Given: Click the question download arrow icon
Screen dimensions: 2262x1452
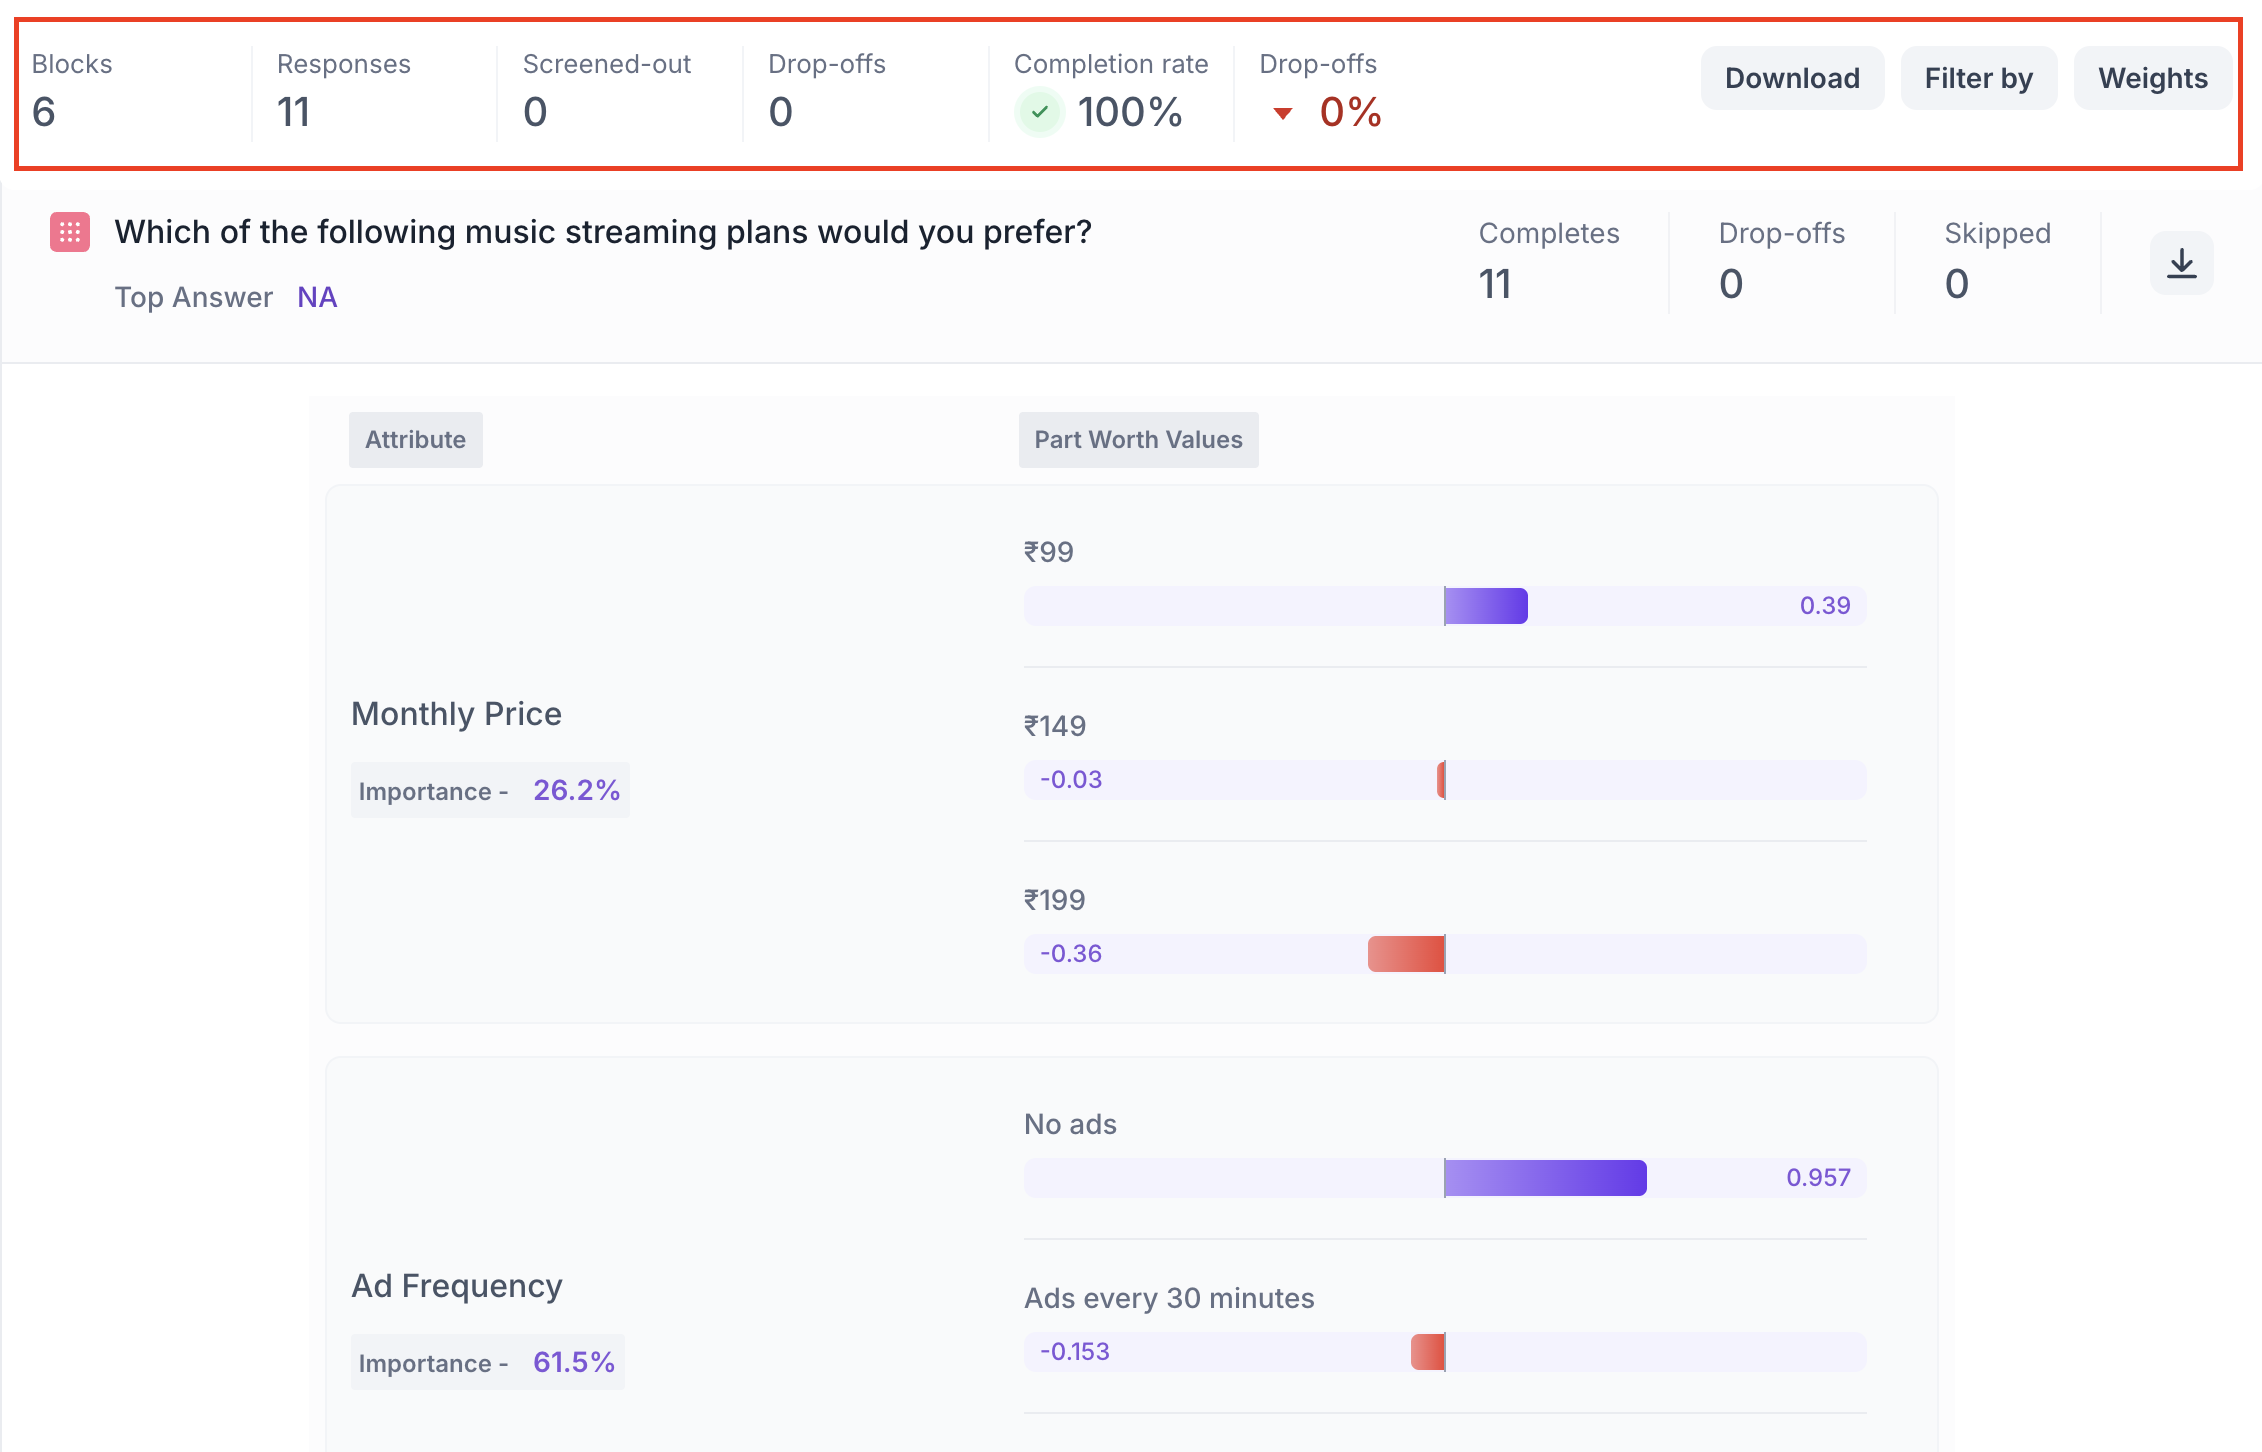Looking at the screenshot, I should pos(2181,264).
